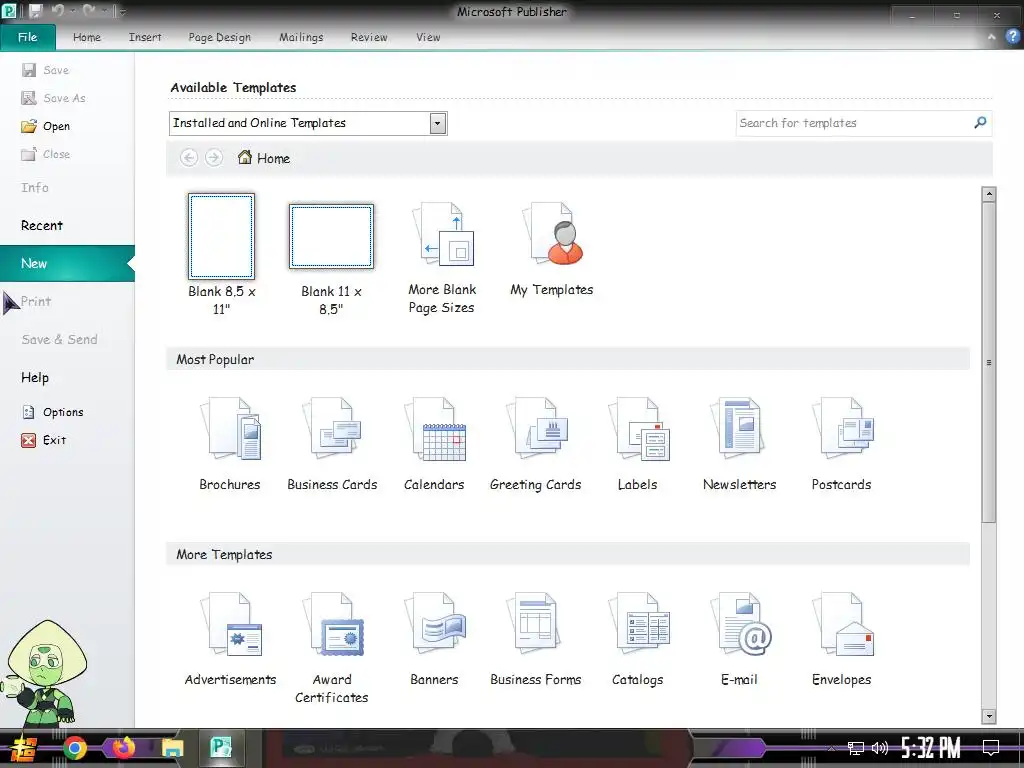This screenshot has width=1024, height=768.
Task: Open Publisher Options
Action: (x=54, y=412)
